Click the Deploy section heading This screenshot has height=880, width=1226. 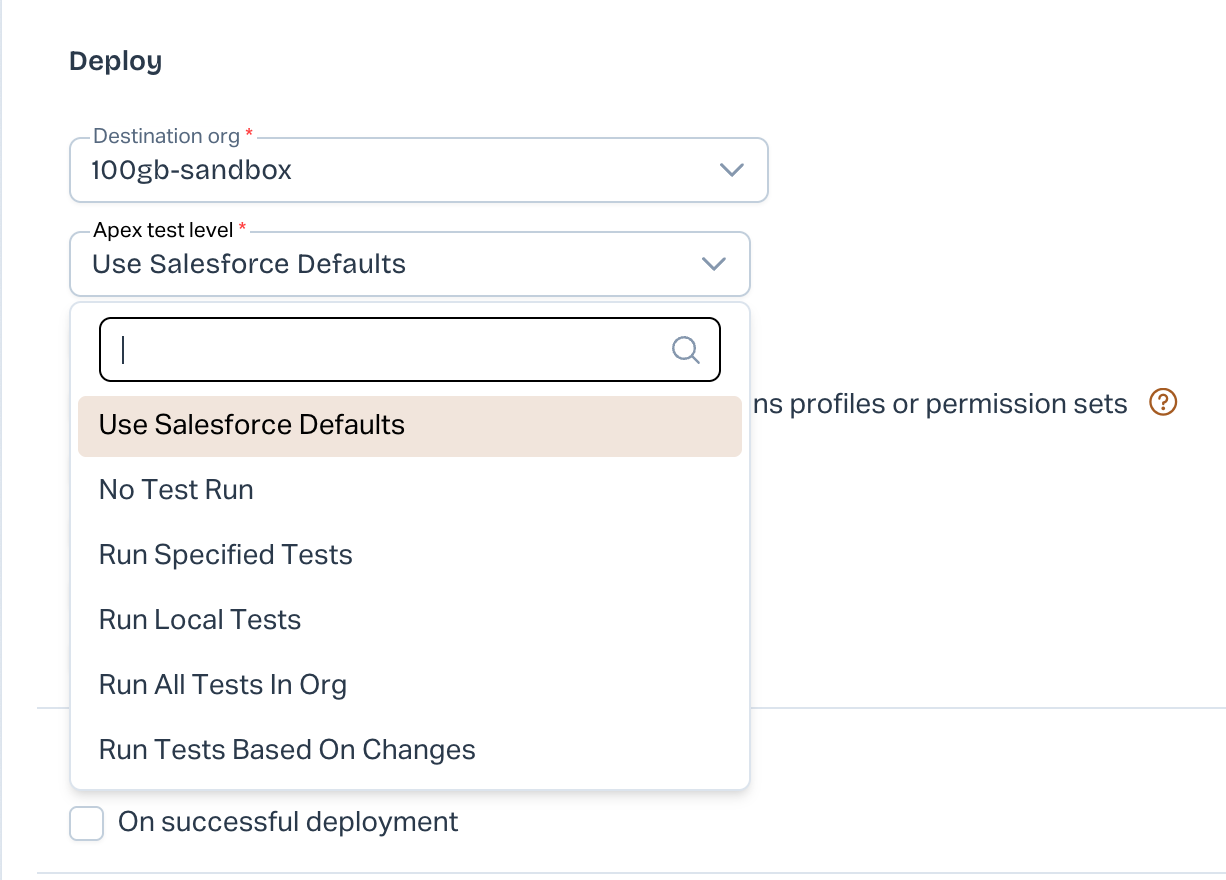115,61
